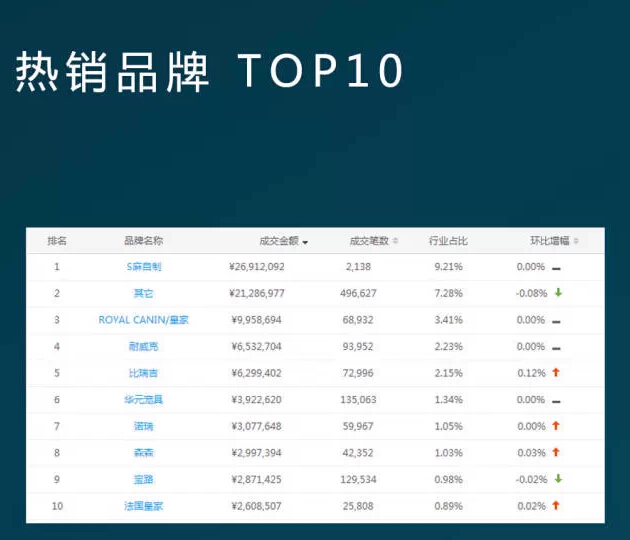Click the transaction count 2,138
Screen dimensions: 630x540
[x=358, y=267]
